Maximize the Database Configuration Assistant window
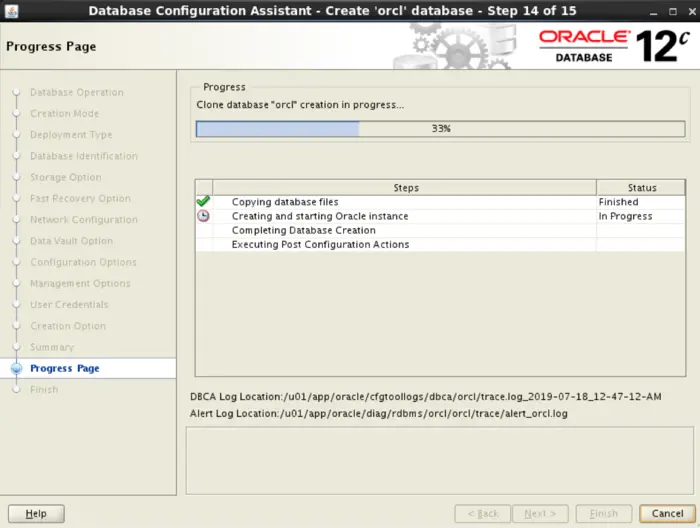This screenshot has height=528, width=700. (673, 11)
